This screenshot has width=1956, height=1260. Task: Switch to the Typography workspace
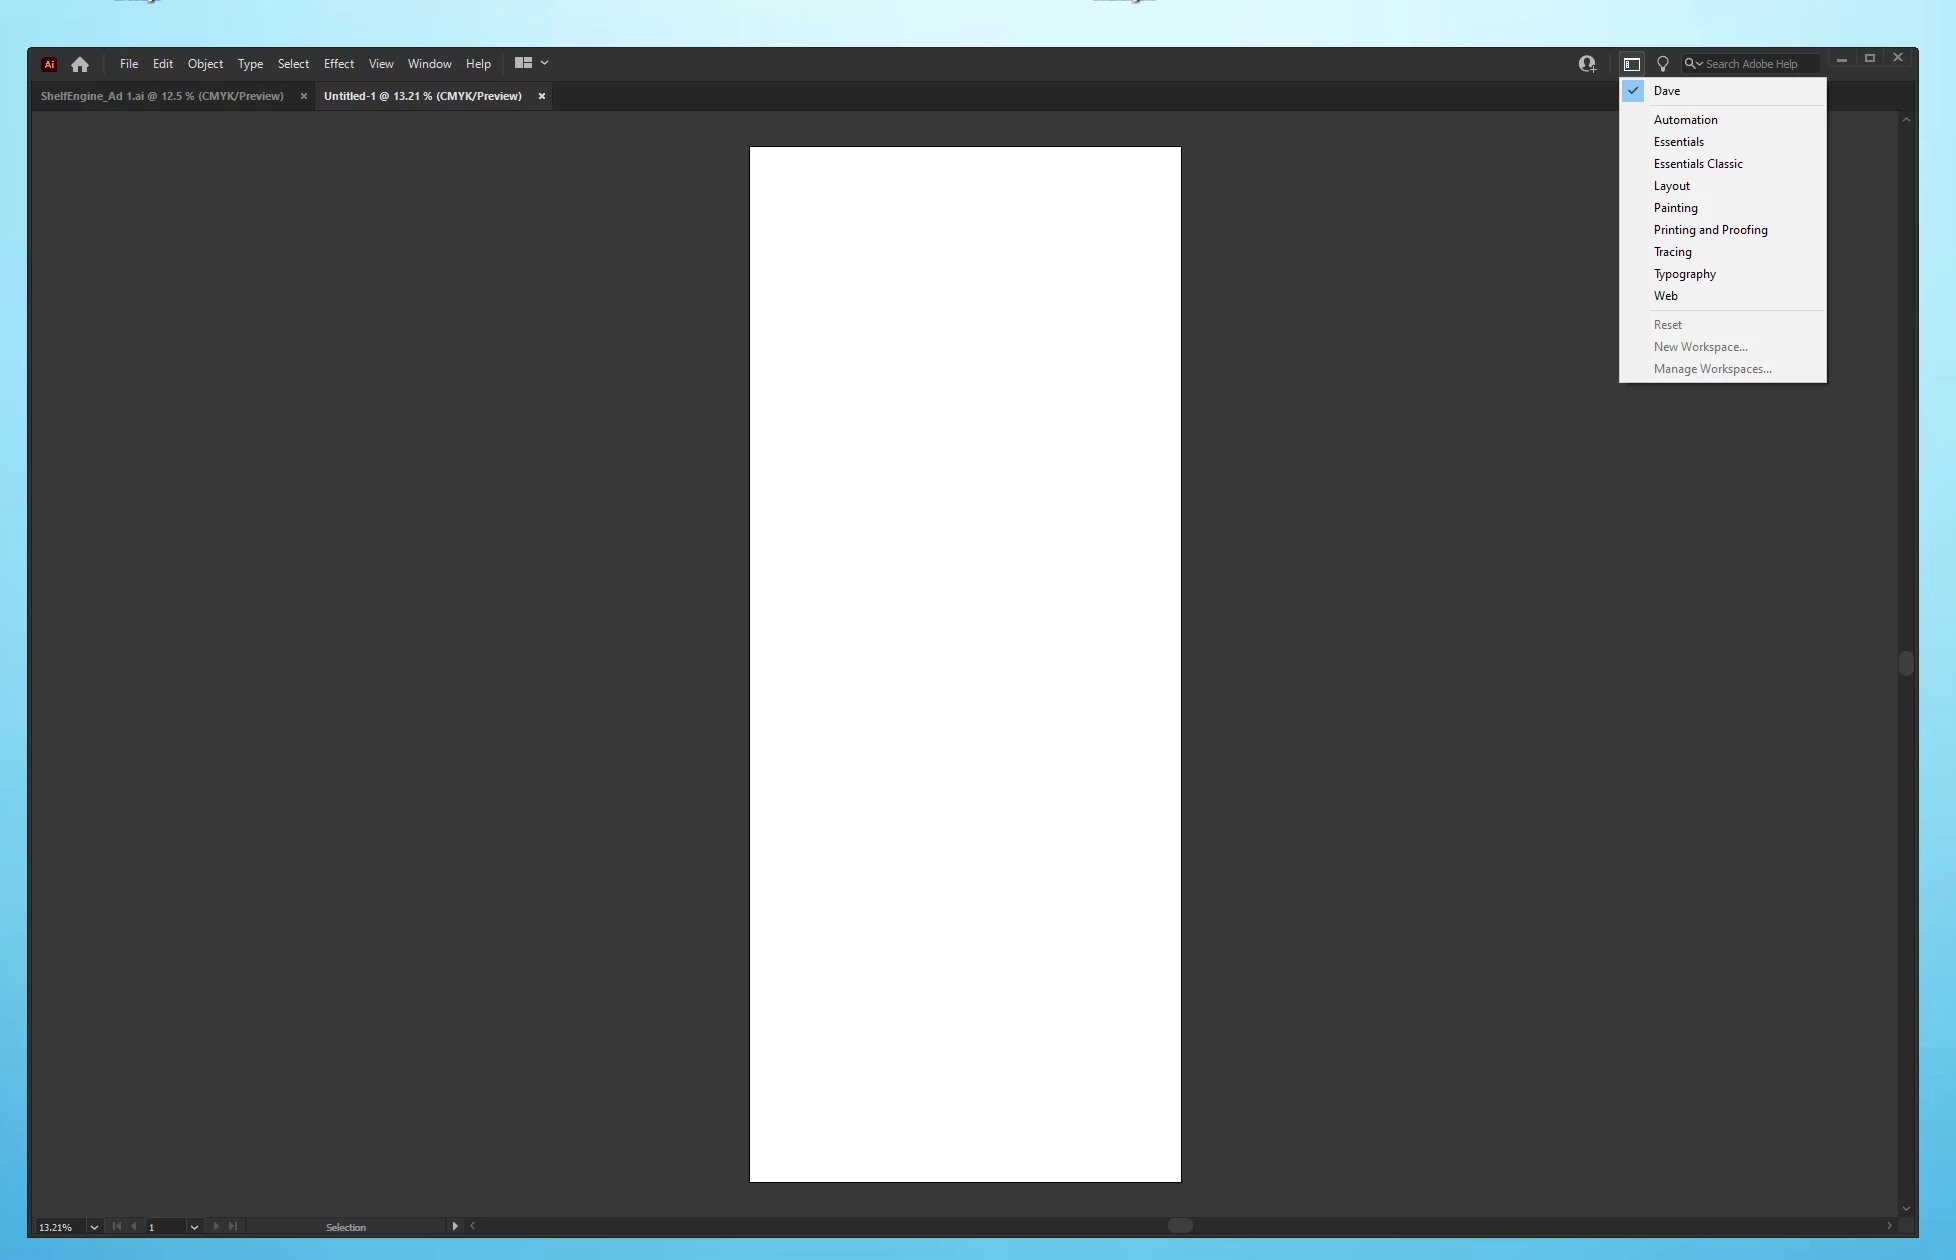tap(1685, 274)
